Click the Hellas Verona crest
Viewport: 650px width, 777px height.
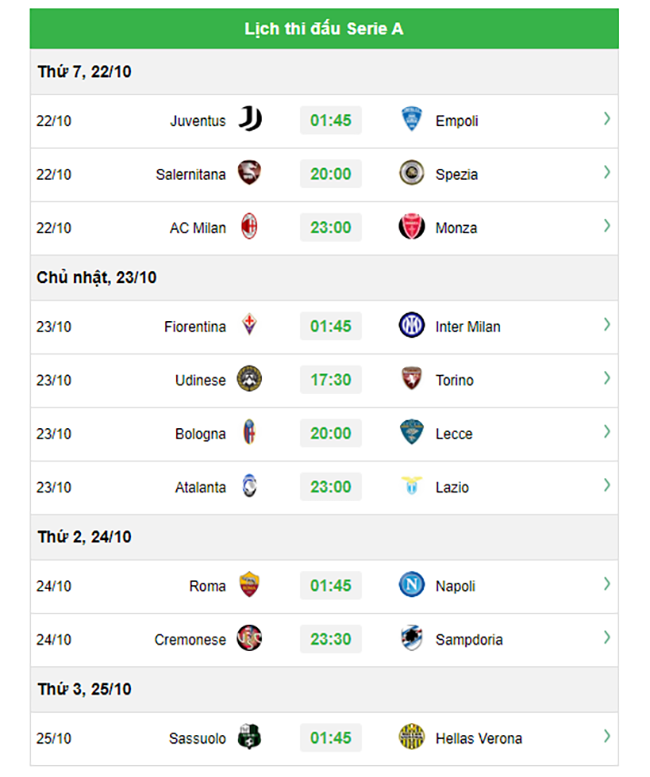click(411, 737)
